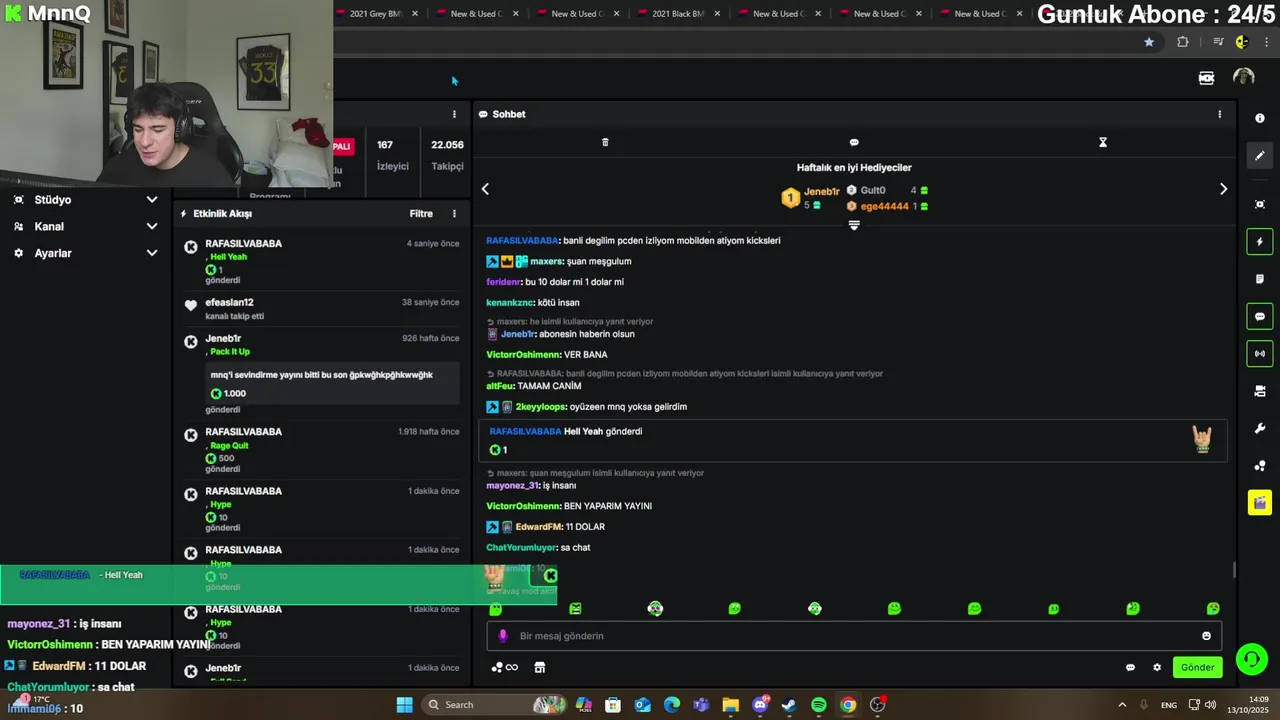Screen dimensions: 1280x720
Task: Click the pencil edit icon in right sidebar
Action: 1259,156
